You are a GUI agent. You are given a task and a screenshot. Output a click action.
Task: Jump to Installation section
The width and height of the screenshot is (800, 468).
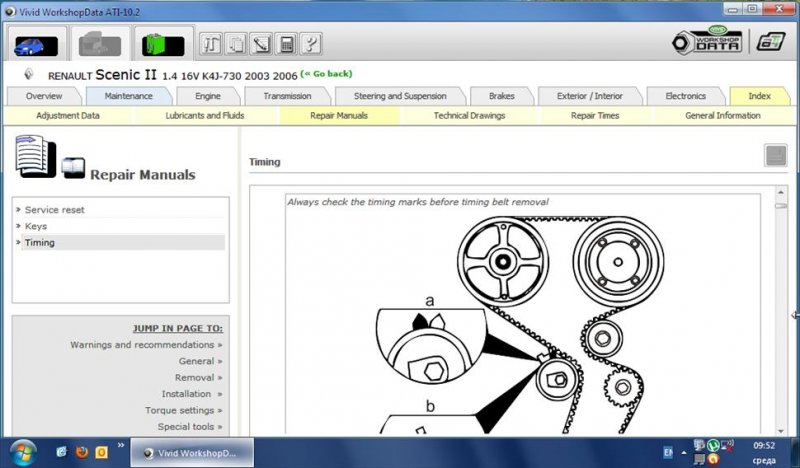point(192,394)
